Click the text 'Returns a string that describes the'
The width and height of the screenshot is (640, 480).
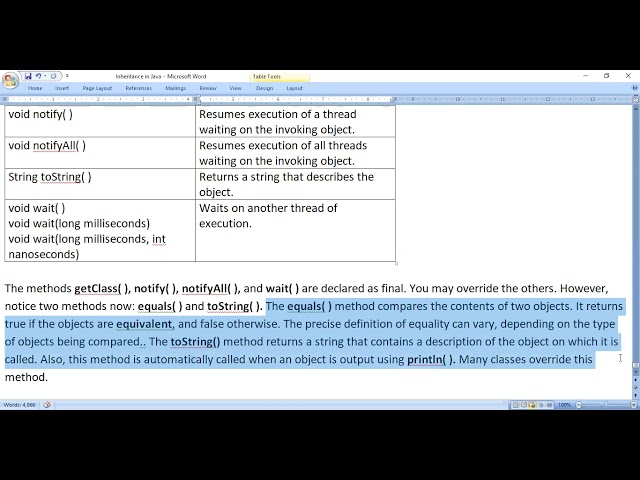[286, 177]
